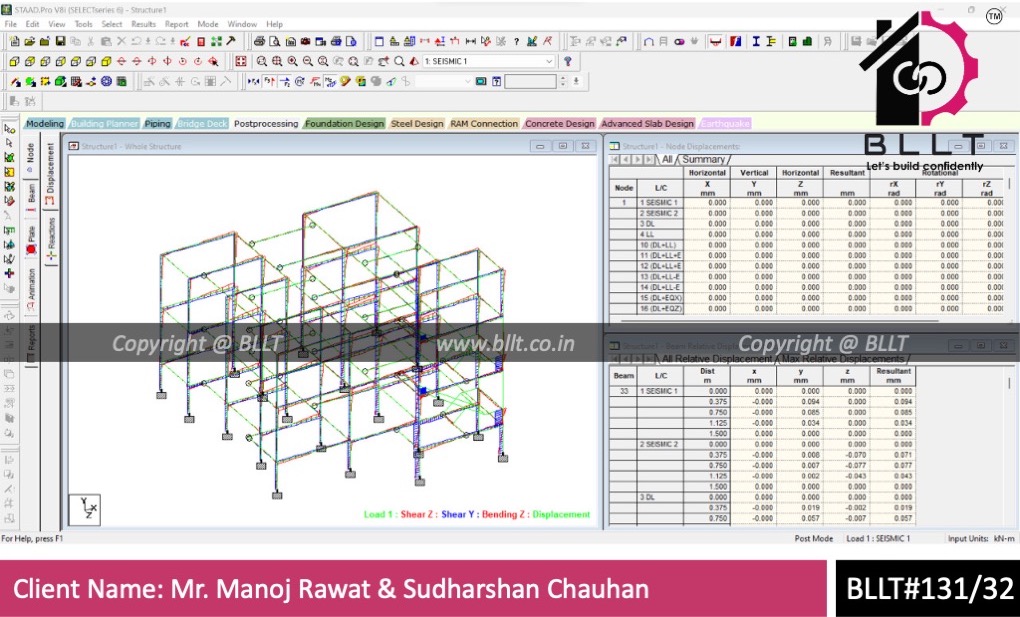Switch to Summary tab in Node Displacements table
This screenshot has width=1020, height=617.
point(703,159)
